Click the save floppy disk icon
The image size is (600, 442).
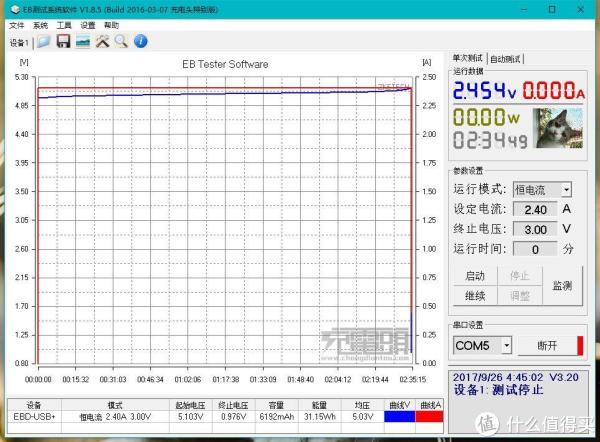point(63,42)
